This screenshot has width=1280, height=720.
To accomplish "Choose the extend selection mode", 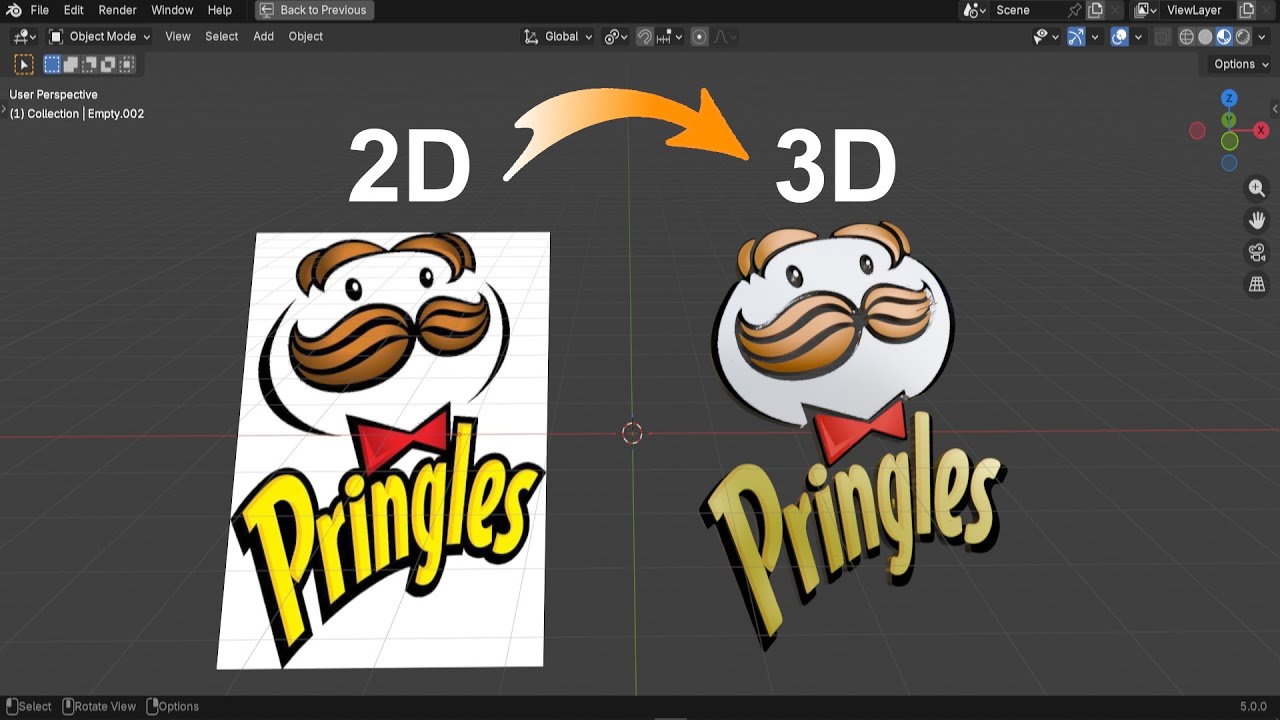I will click(x=71, y=65).
